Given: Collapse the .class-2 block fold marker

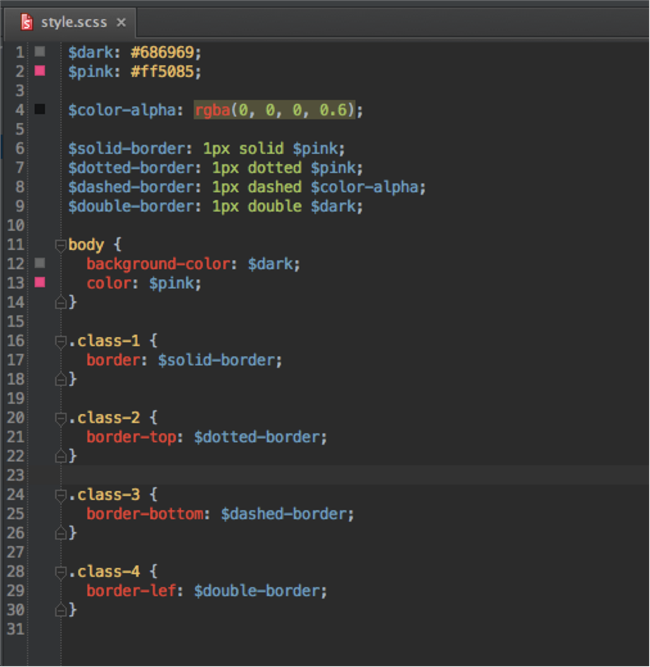Looking at the screenshot, I should (x=60, y=418).
